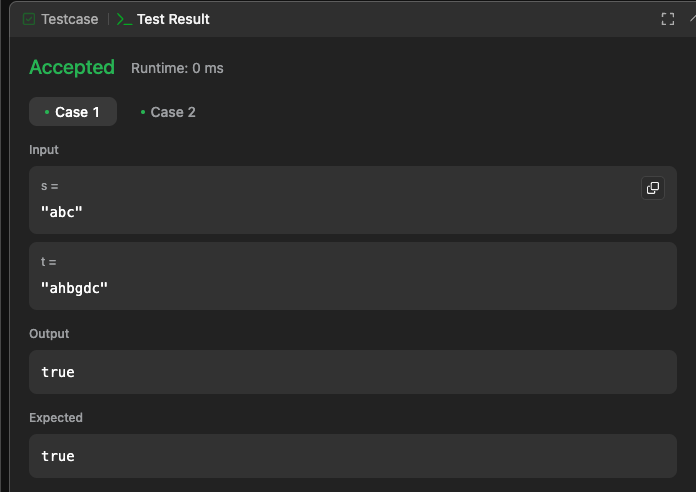The image size is (696, 492).
Task: Click the Expected value true
Action: click(x=58, y=456)
